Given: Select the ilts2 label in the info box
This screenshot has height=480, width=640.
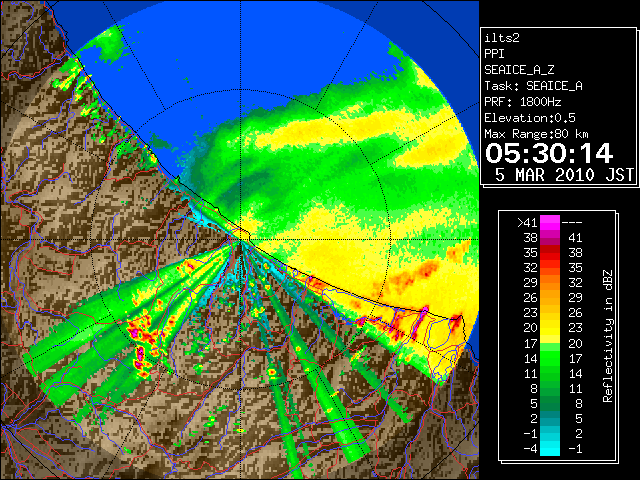Looking at the screenshot, I should [x=502, y=38].
